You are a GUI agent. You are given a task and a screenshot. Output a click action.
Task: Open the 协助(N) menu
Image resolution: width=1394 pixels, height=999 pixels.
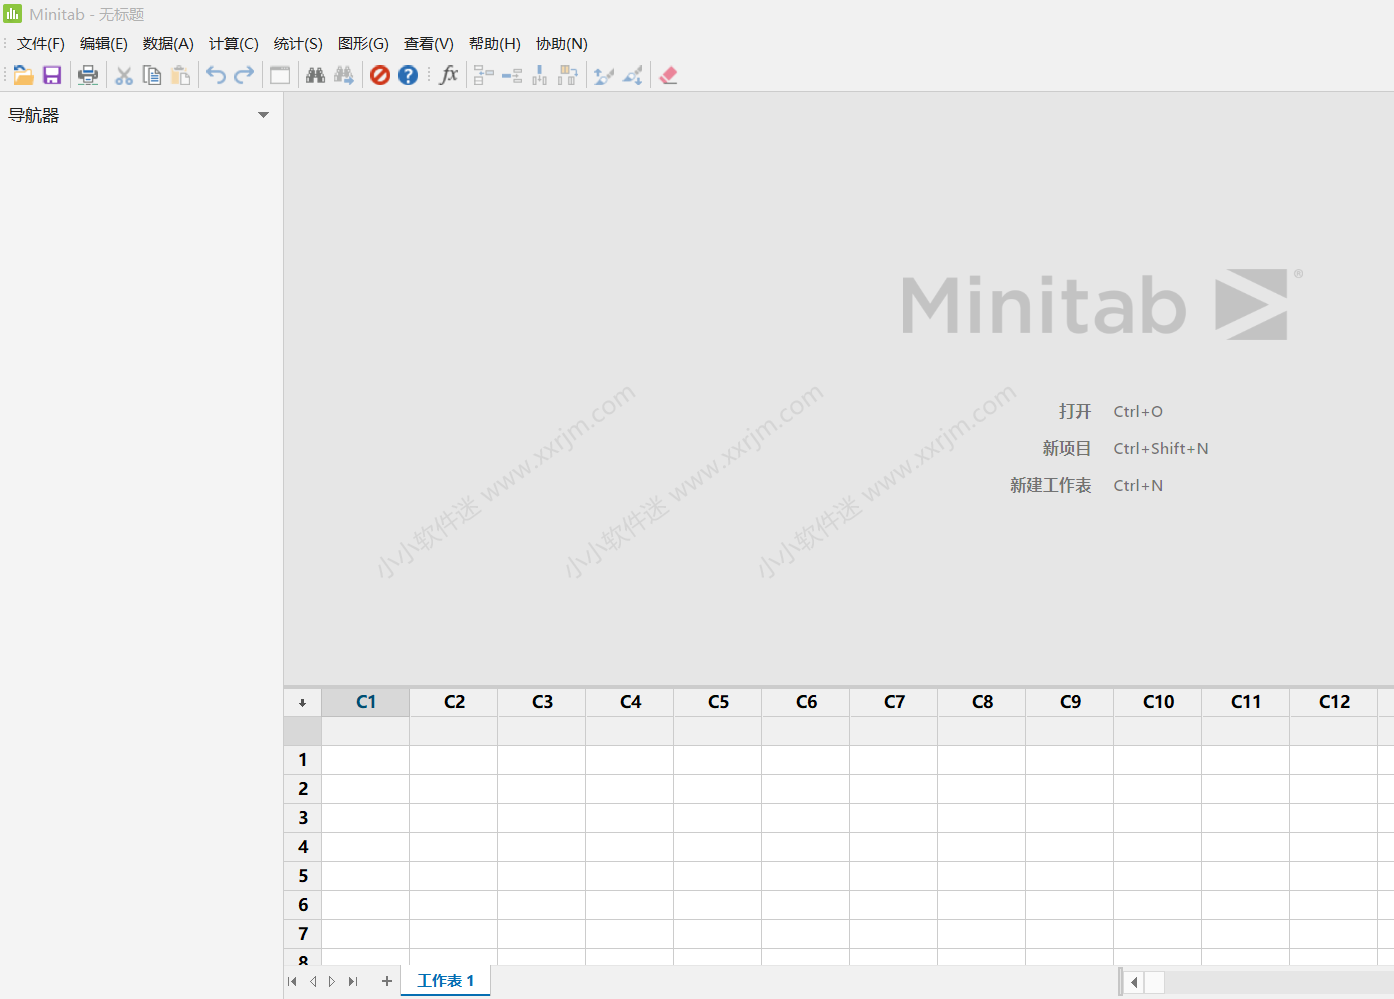[x=562, y=44]
